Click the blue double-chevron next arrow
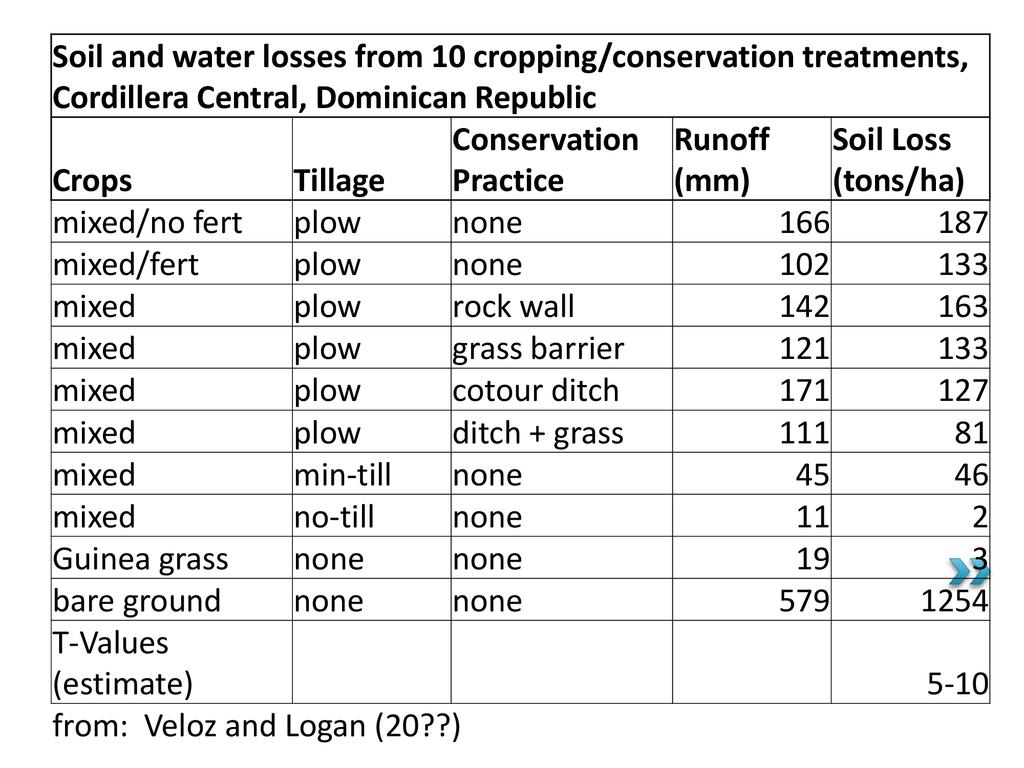The width and height of the screenshot is (1024, 768). coord(968,572)
